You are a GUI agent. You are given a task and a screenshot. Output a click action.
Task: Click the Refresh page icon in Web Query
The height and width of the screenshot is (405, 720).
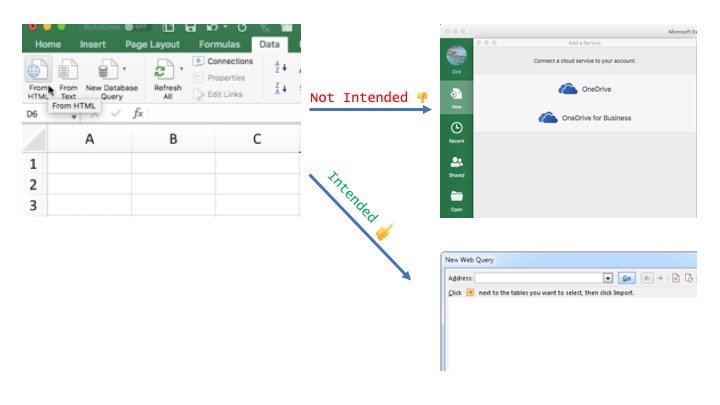(689, 278)
